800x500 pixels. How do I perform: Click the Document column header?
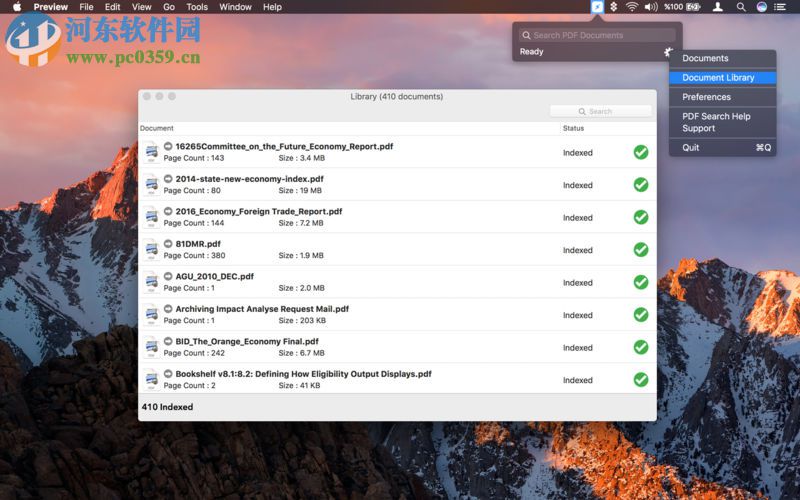pos(157,128)
